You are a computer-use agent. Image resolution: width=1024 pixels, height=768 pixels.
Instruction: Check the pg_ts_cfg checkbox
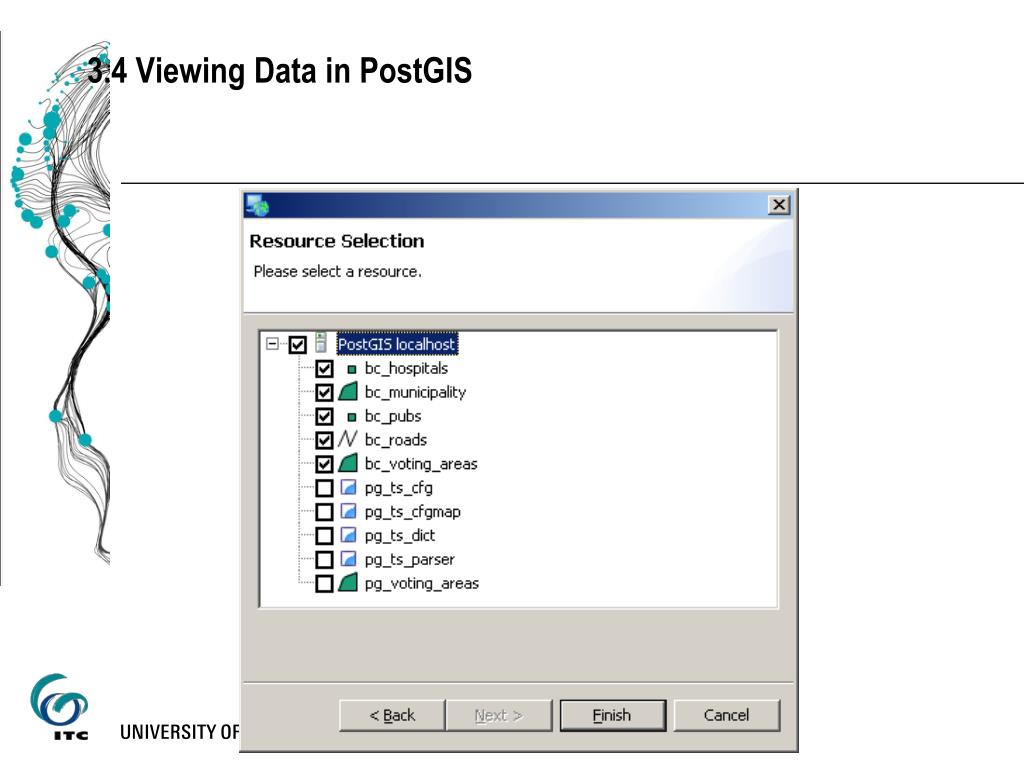[325, 488]
